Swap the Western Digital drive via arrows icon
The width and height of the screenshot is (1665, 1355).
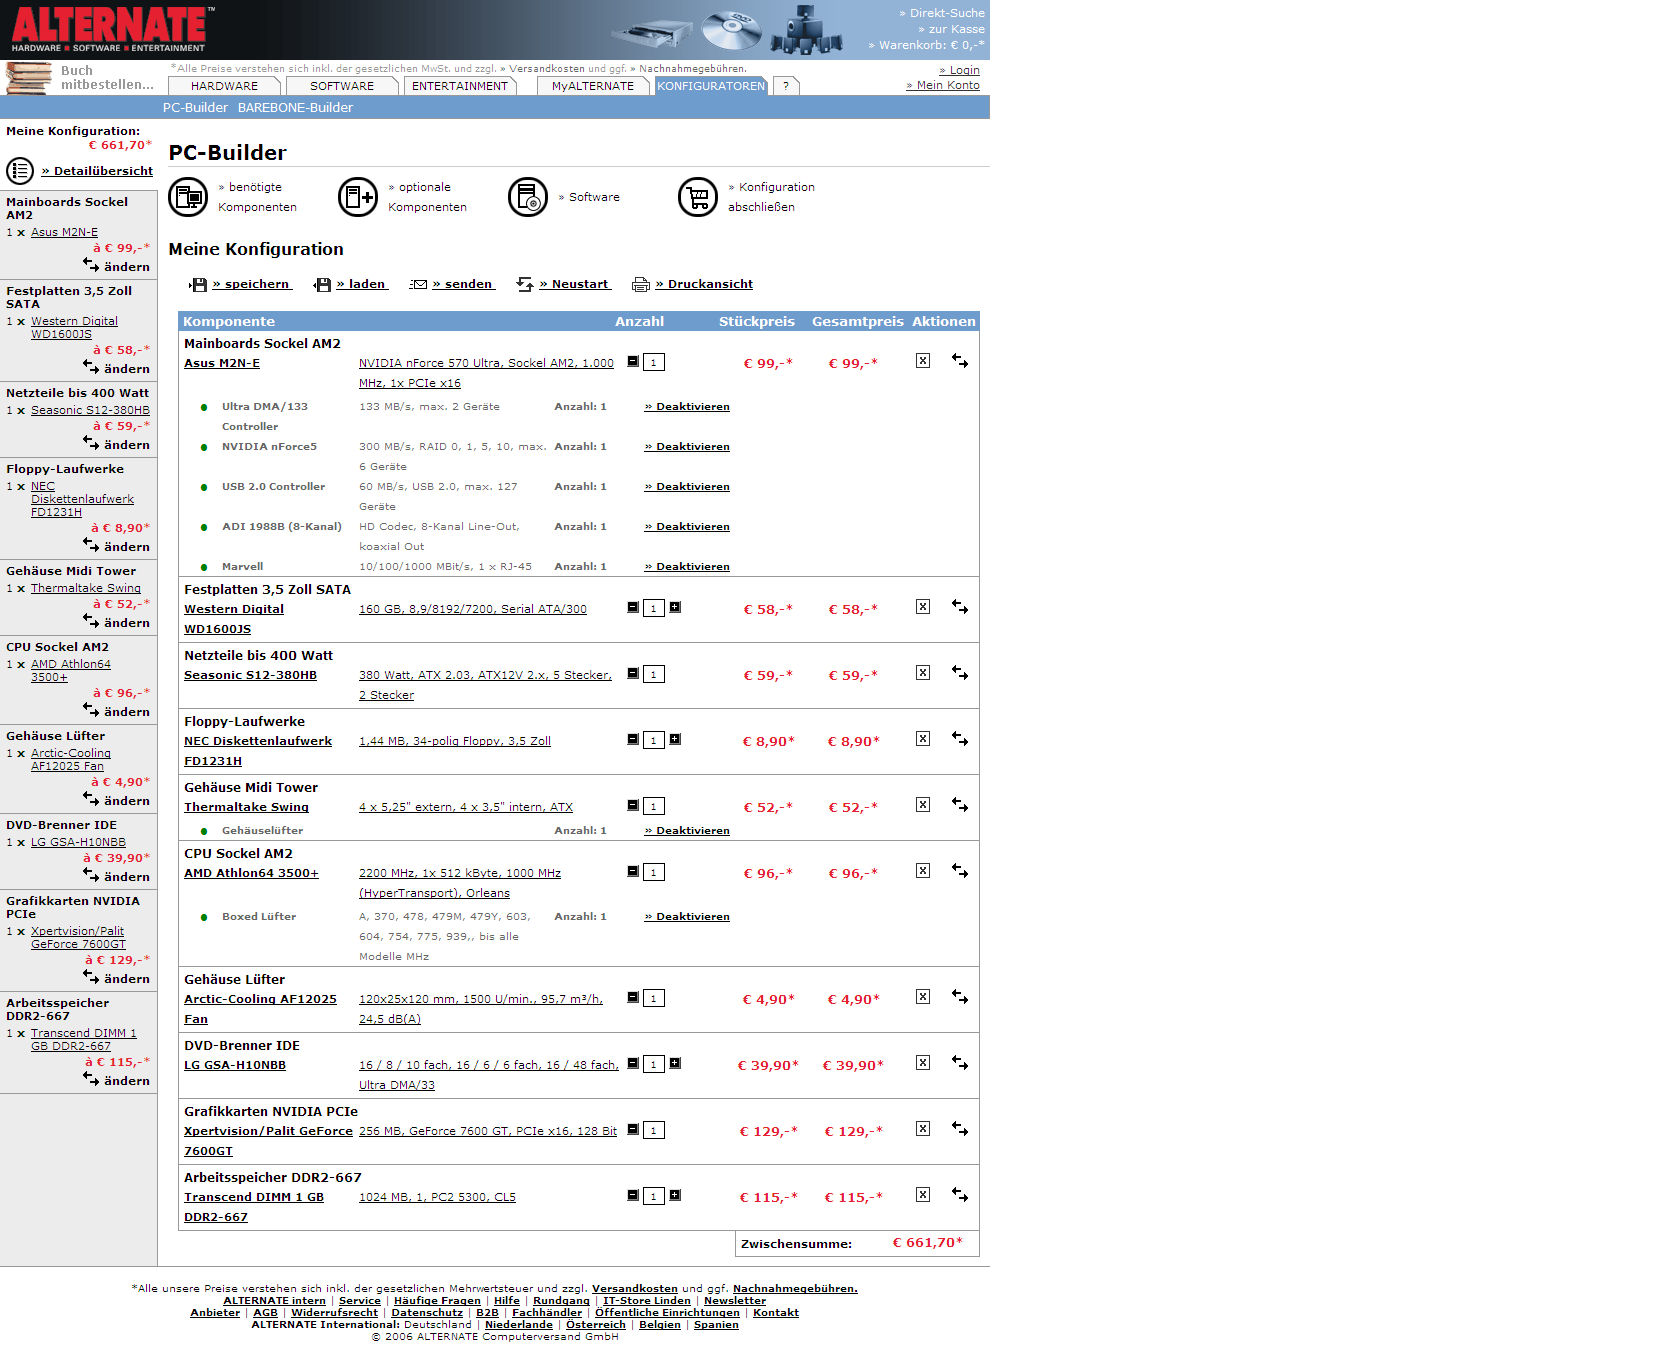pyautogui.click(x=960, y=607)
